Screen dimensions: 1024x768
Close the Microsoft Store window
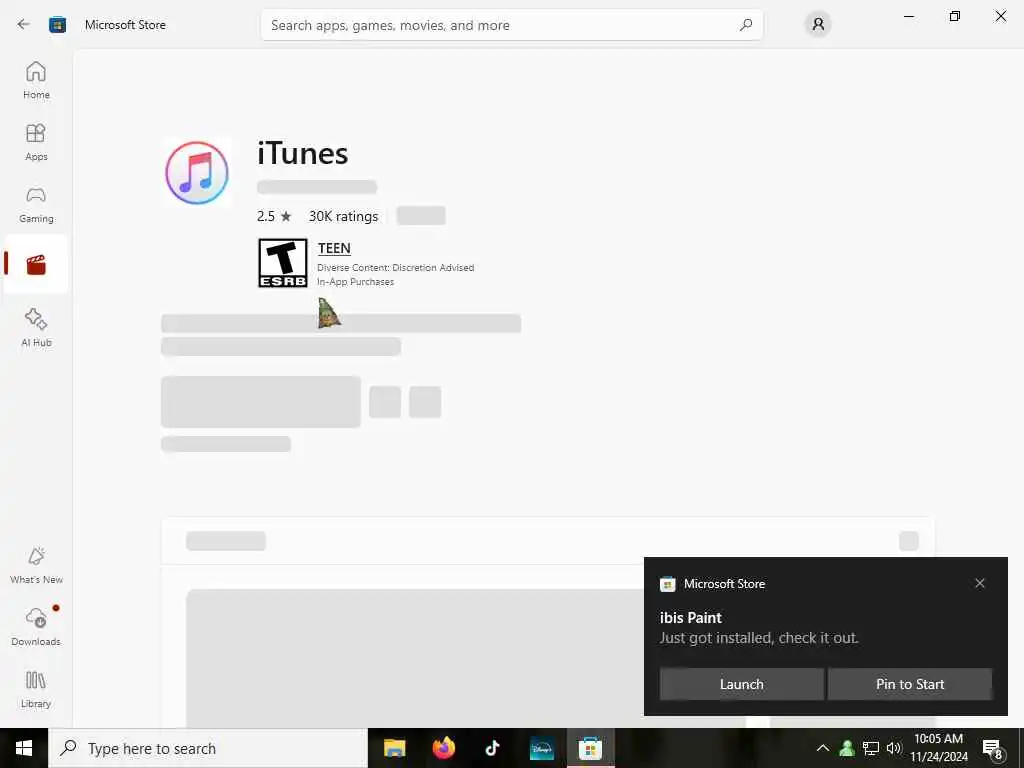(1000, 16)
